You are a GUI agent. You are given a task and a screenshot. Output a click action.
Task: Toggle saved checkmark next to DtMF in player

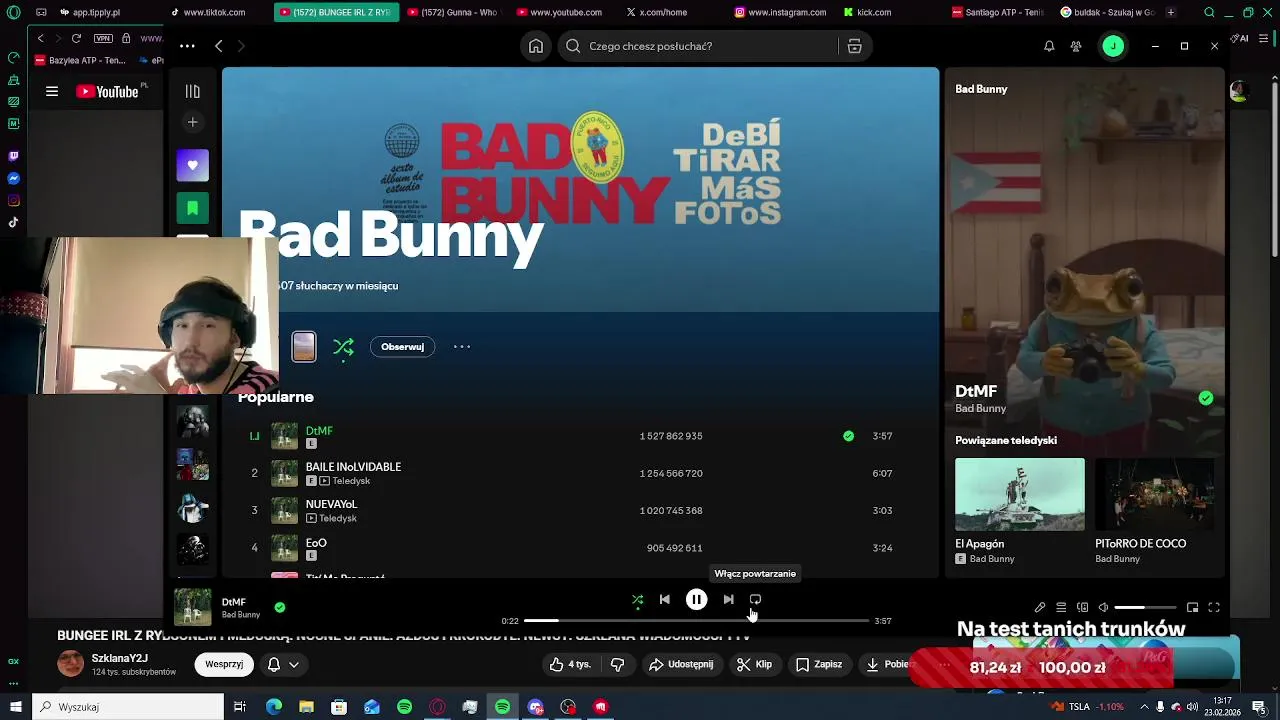(280, 607)
